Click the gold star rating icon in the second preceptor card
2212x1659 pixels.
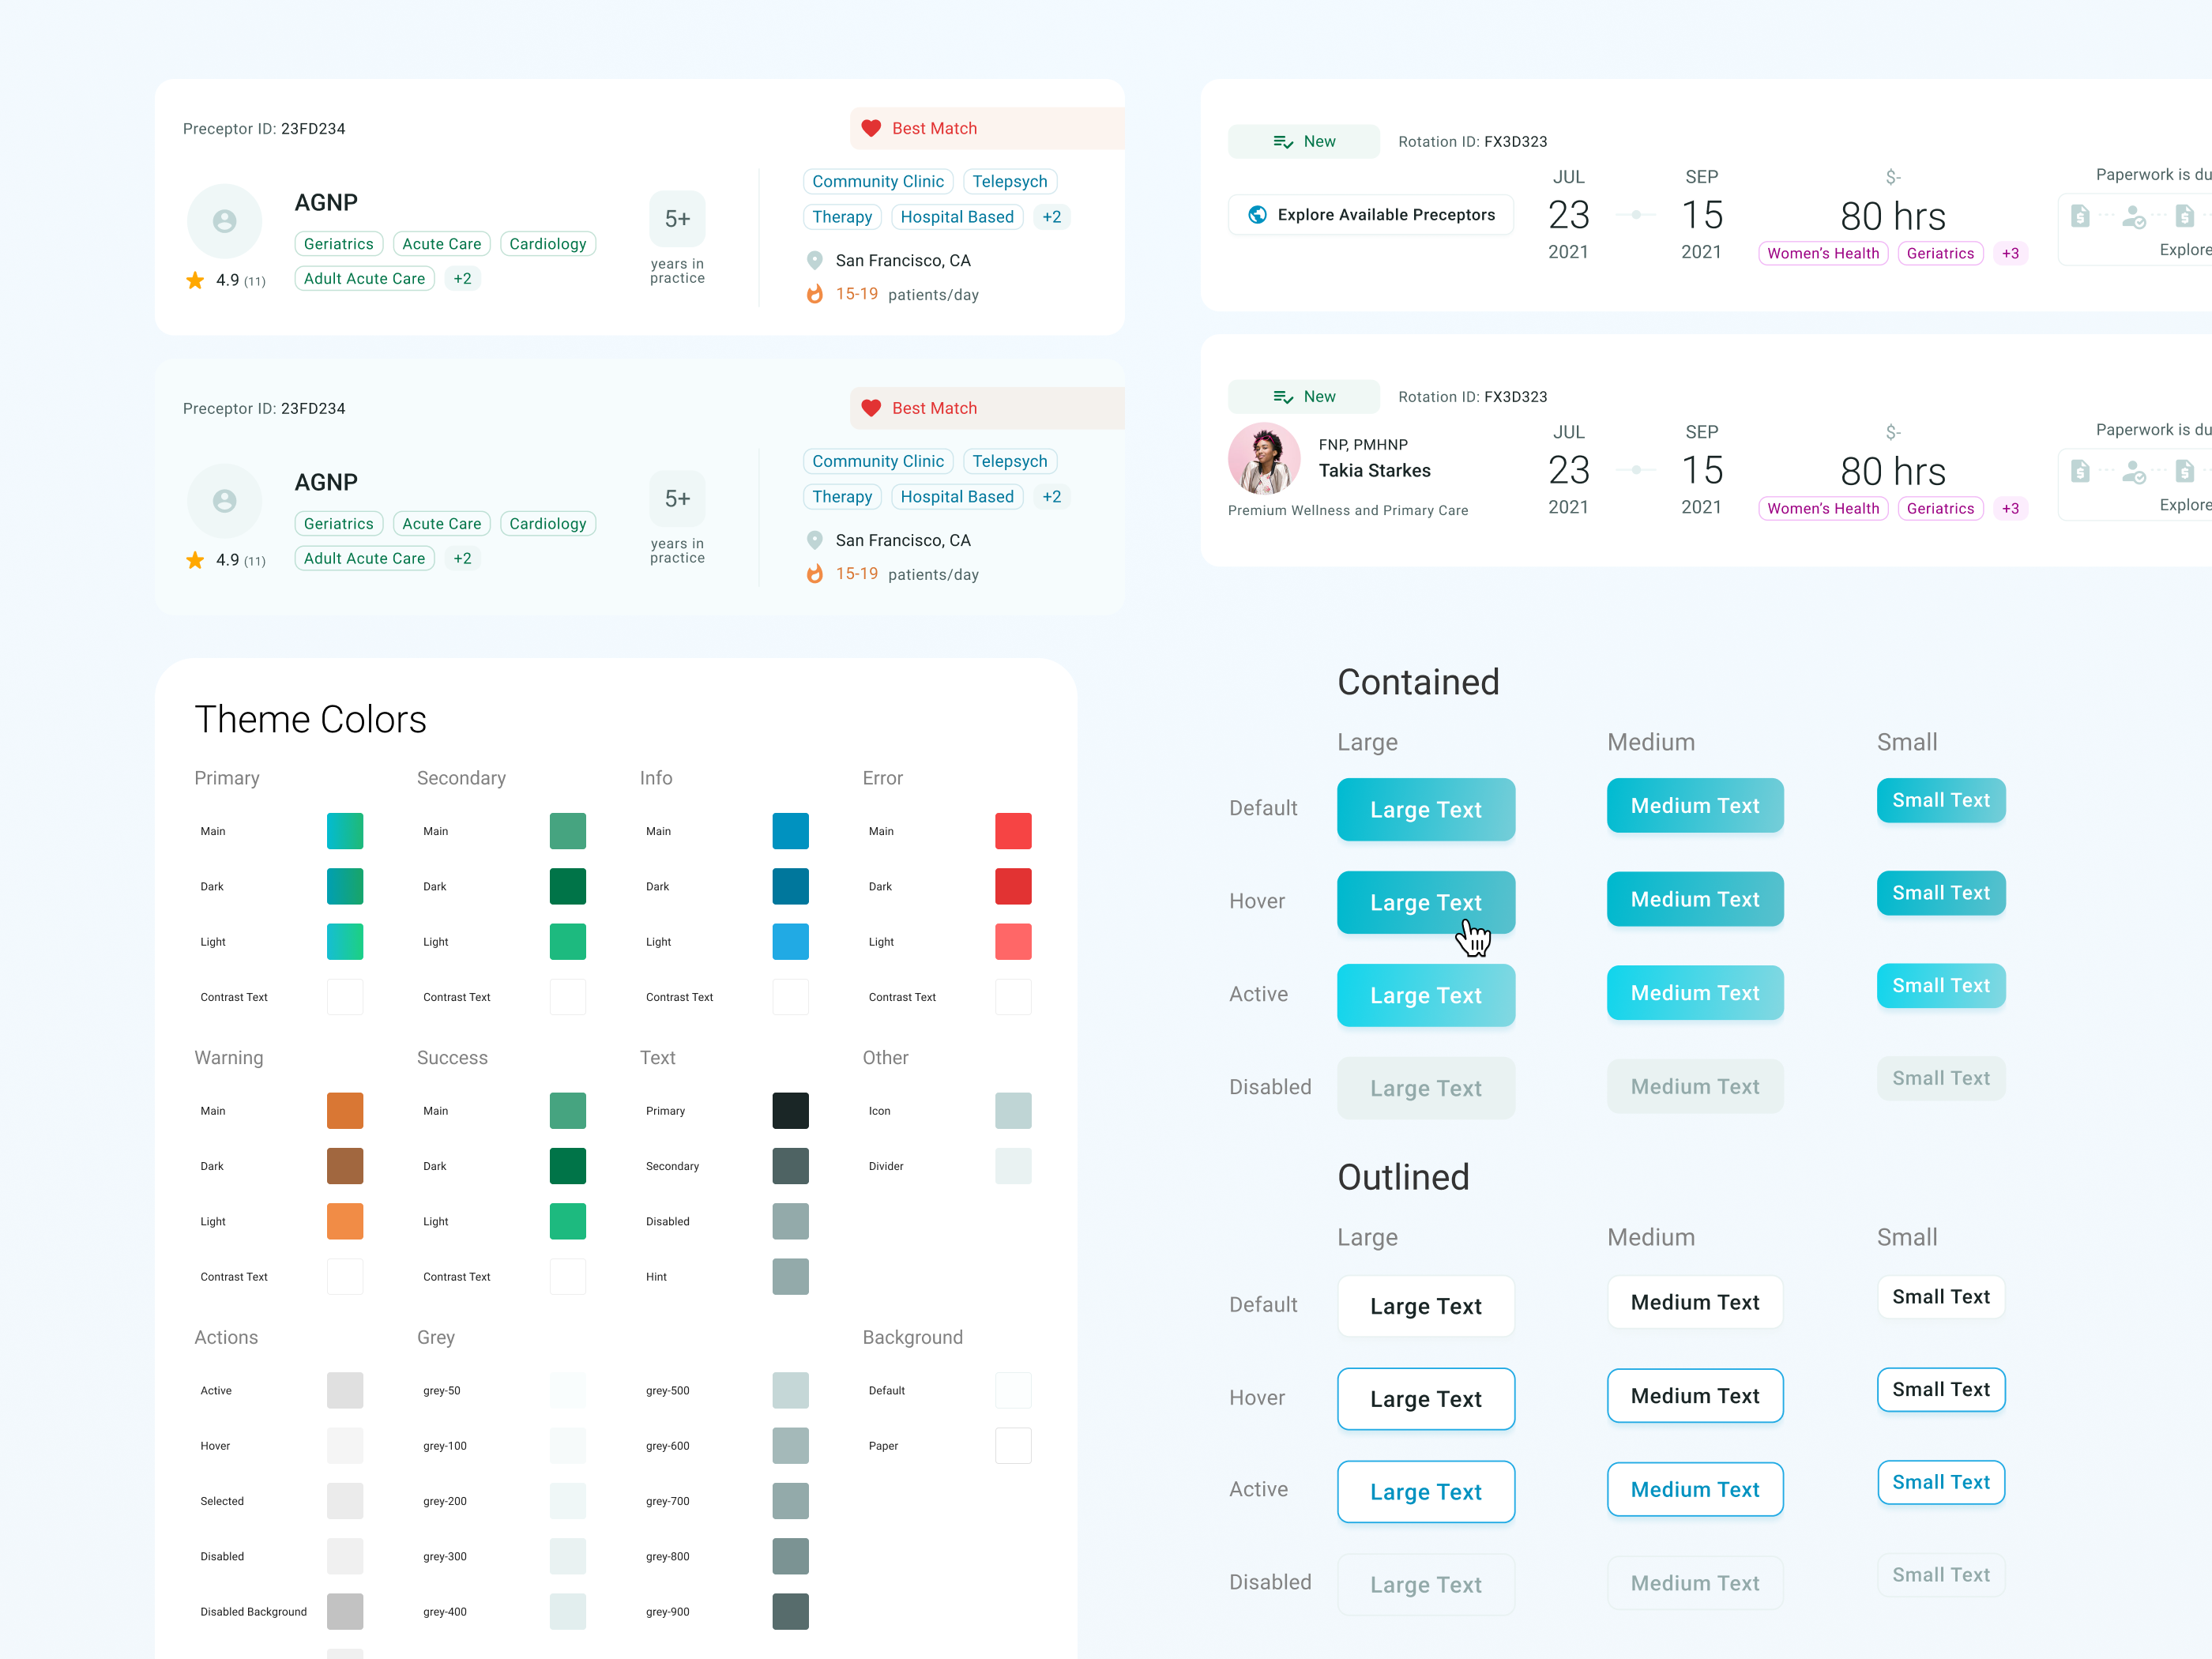pos(195,560)
